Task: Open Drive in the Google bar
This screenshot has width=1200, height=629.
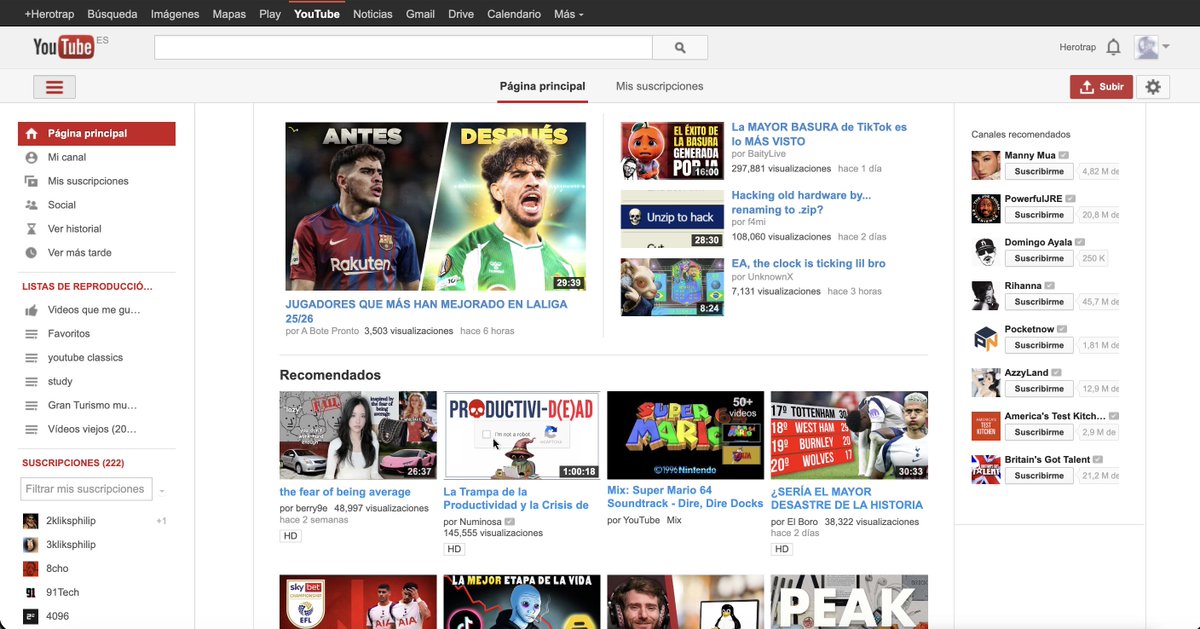Action: pos(461,14)
